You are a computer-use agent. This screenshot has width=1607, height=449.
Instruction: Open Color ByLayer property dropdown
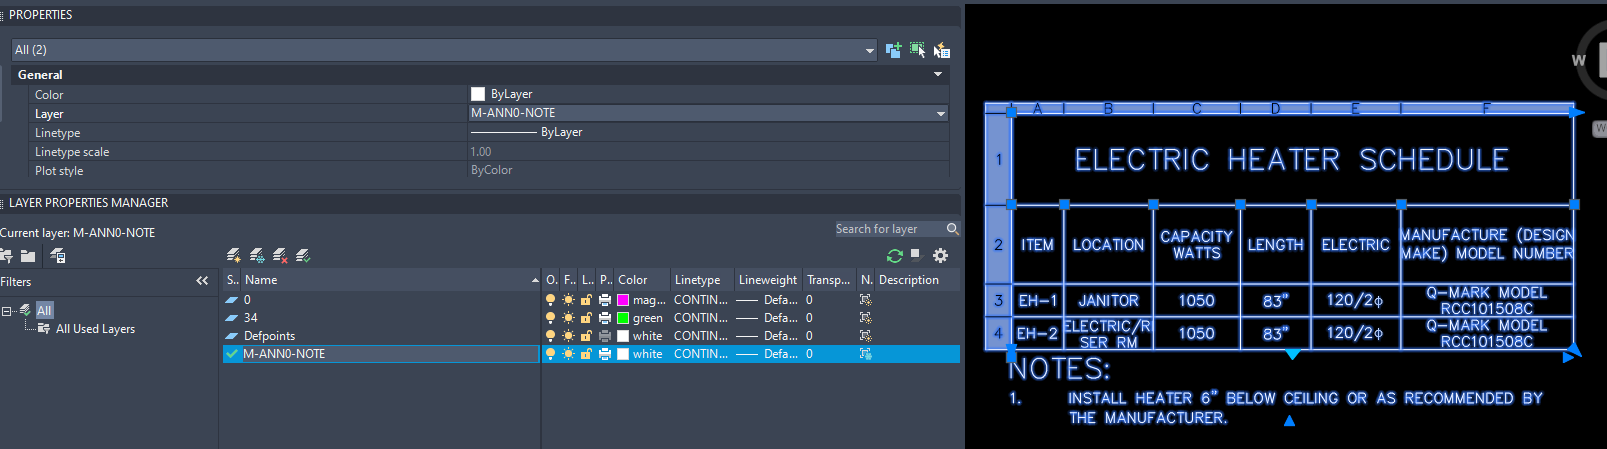(709, 94)
